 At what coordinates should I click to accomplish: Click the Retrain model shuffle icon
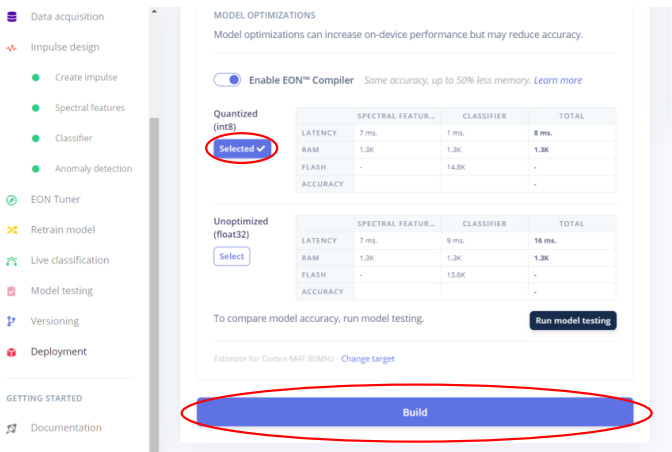[x=12, y=230]
